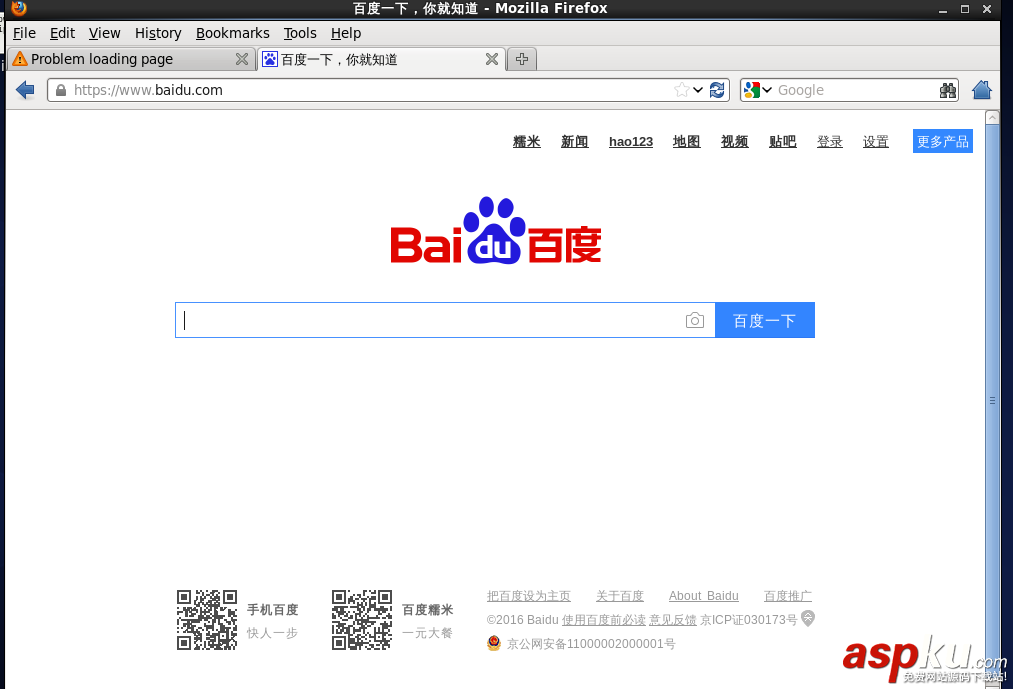Open the 新闻 news link
This screenshot has width=1013, height=689.
(574, 142)
